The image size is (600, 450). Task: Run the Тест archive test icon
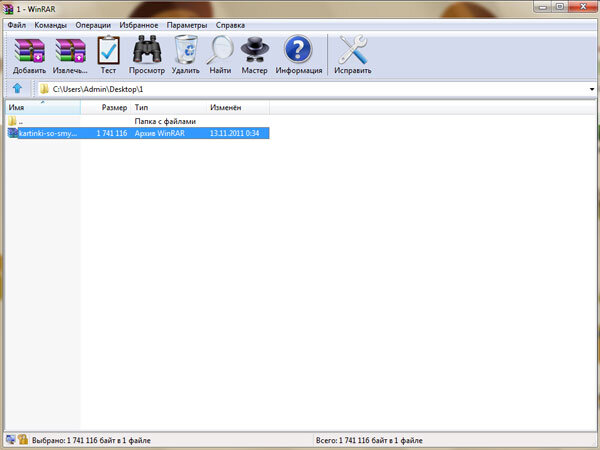tap(108, 50)
